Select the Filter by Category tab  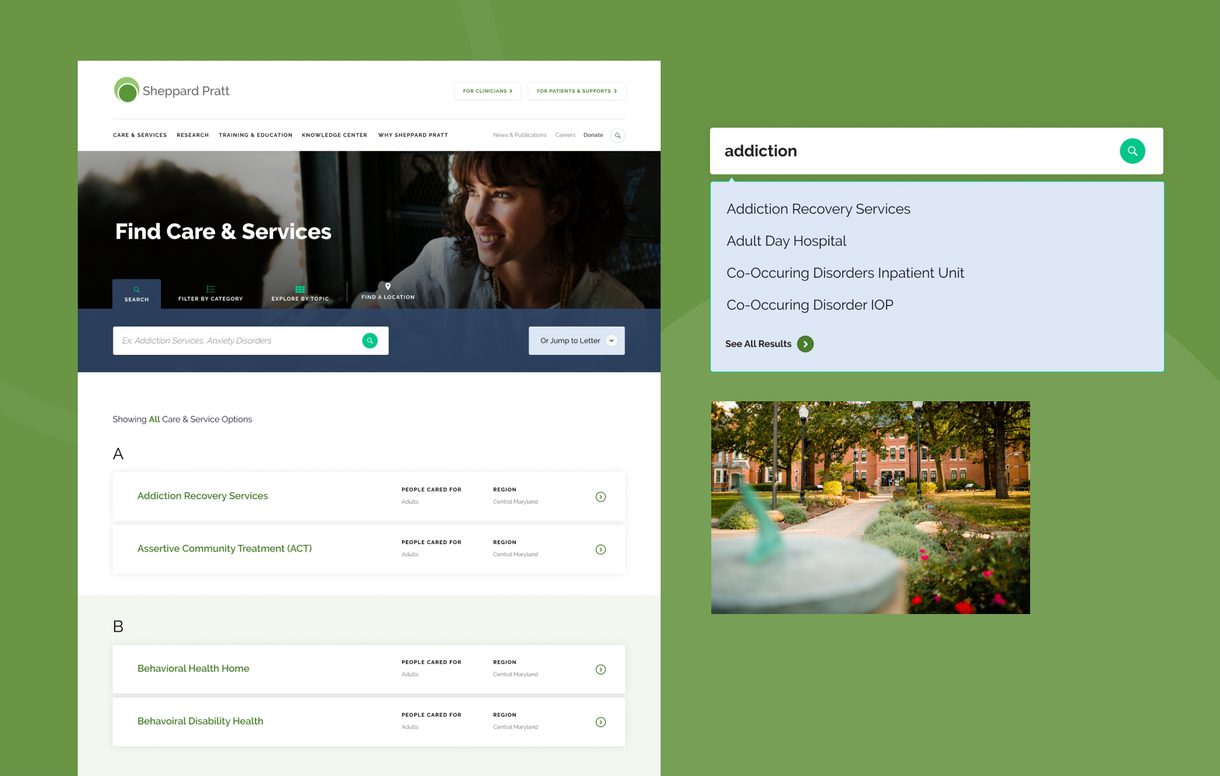210,294
